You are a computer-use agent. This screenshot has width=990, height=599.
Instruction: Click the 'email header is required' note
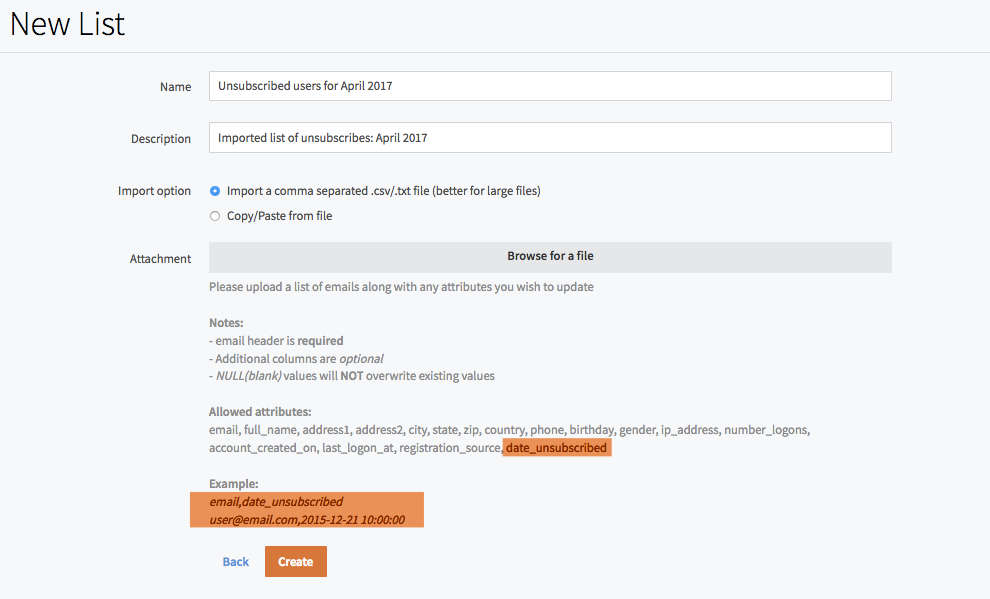277,341
